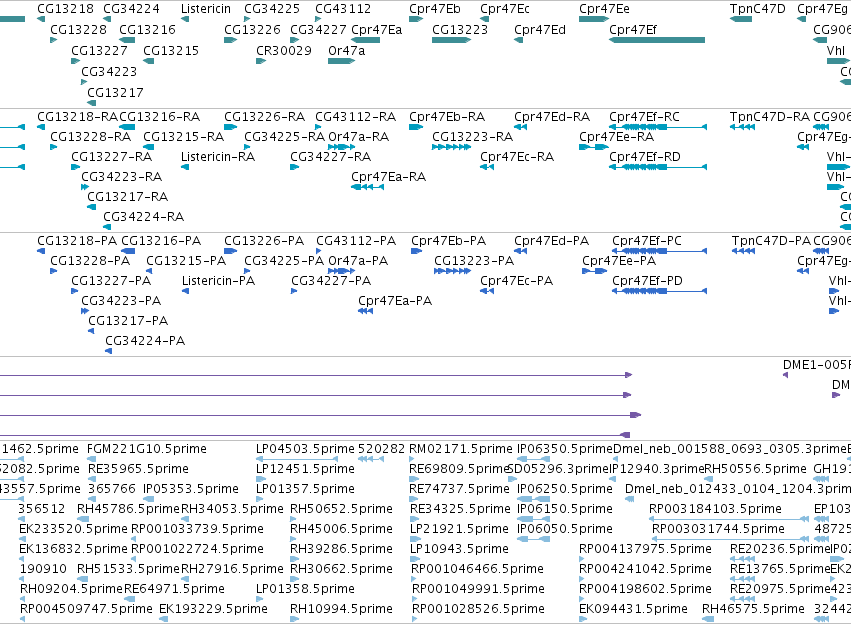Select the LP10943.5prime EST label
851x624 pixels.
coord(459,549)
